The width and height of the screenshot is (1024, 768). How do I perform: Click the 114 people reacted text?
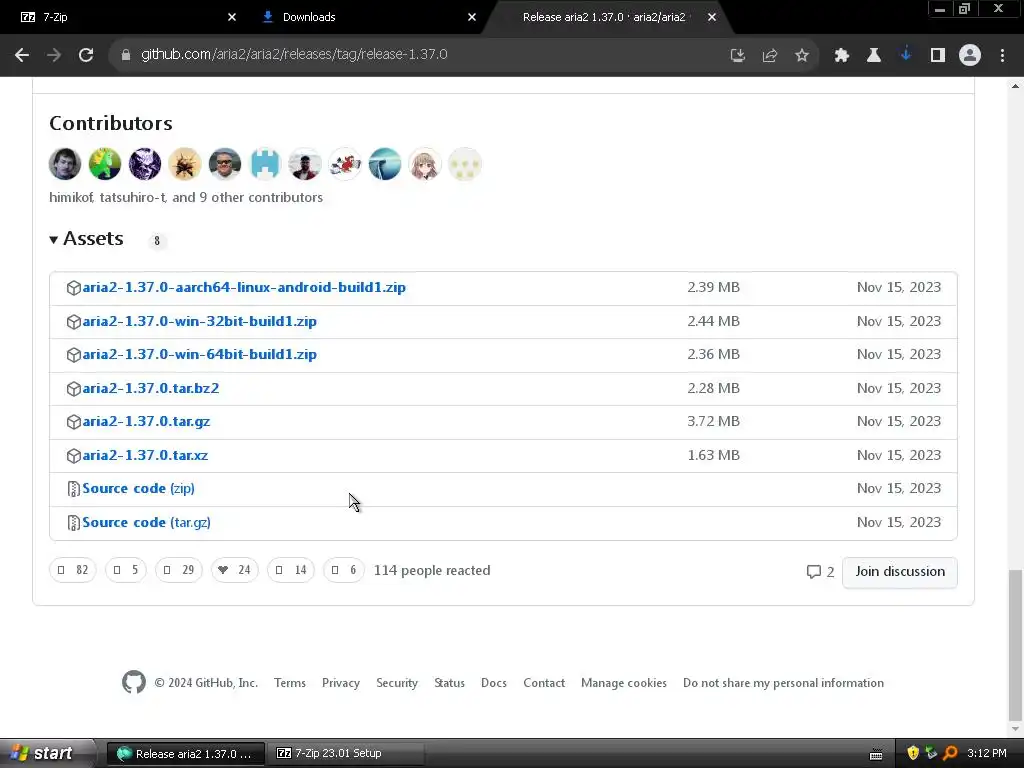(x=432, y=570)
